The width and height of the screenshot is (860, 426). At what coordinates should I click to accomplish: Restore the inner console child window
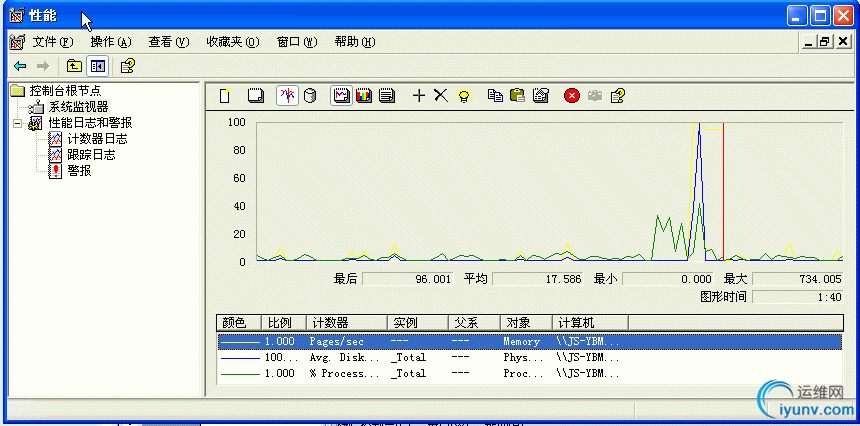(824, 42)
